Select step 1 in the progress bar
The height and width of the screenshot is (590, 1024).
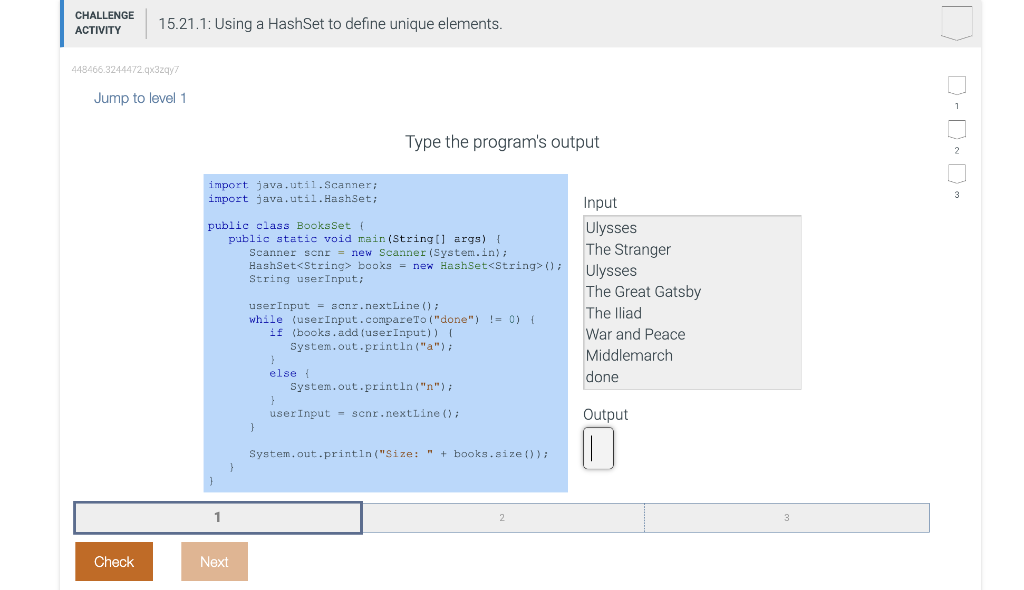coord(217,517)
